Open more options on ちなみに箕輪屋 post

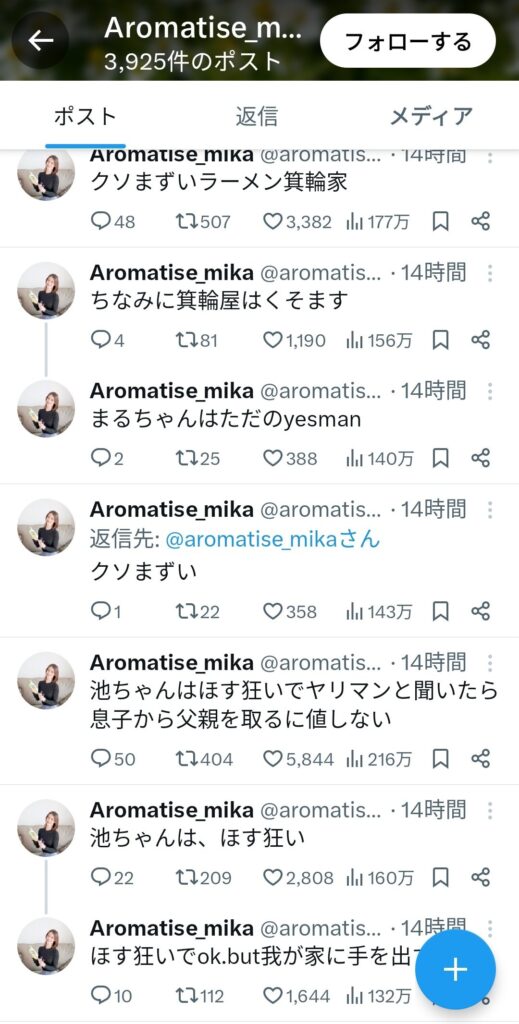click(x=490, y=273)
